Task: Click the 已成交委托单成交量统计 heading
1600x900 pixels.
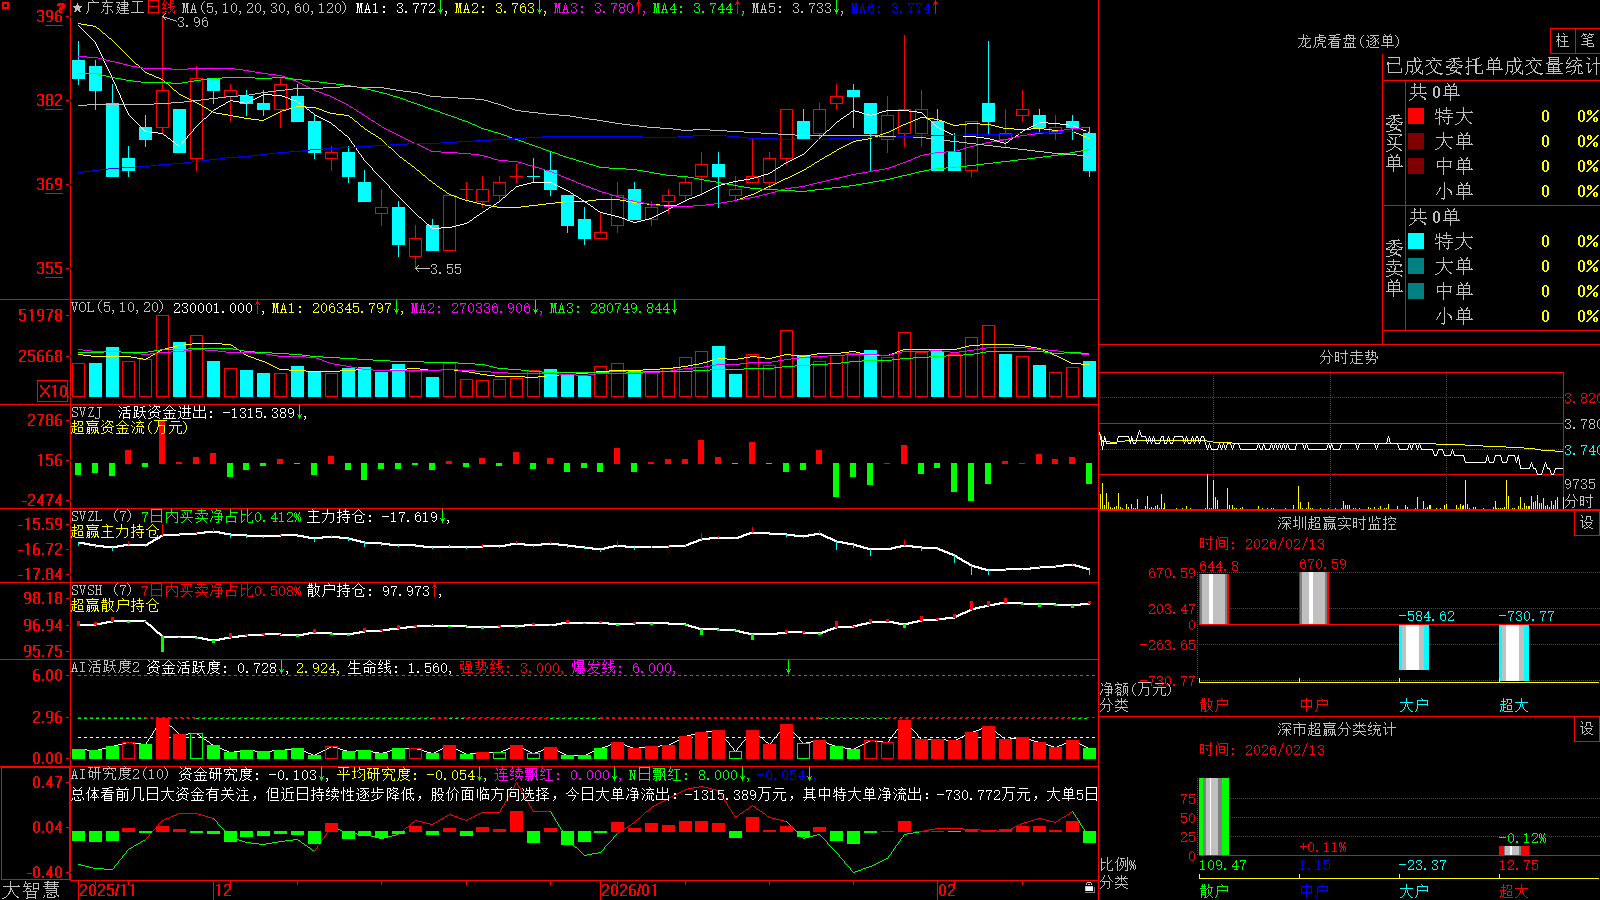Action: click(x=1492, y=66)
